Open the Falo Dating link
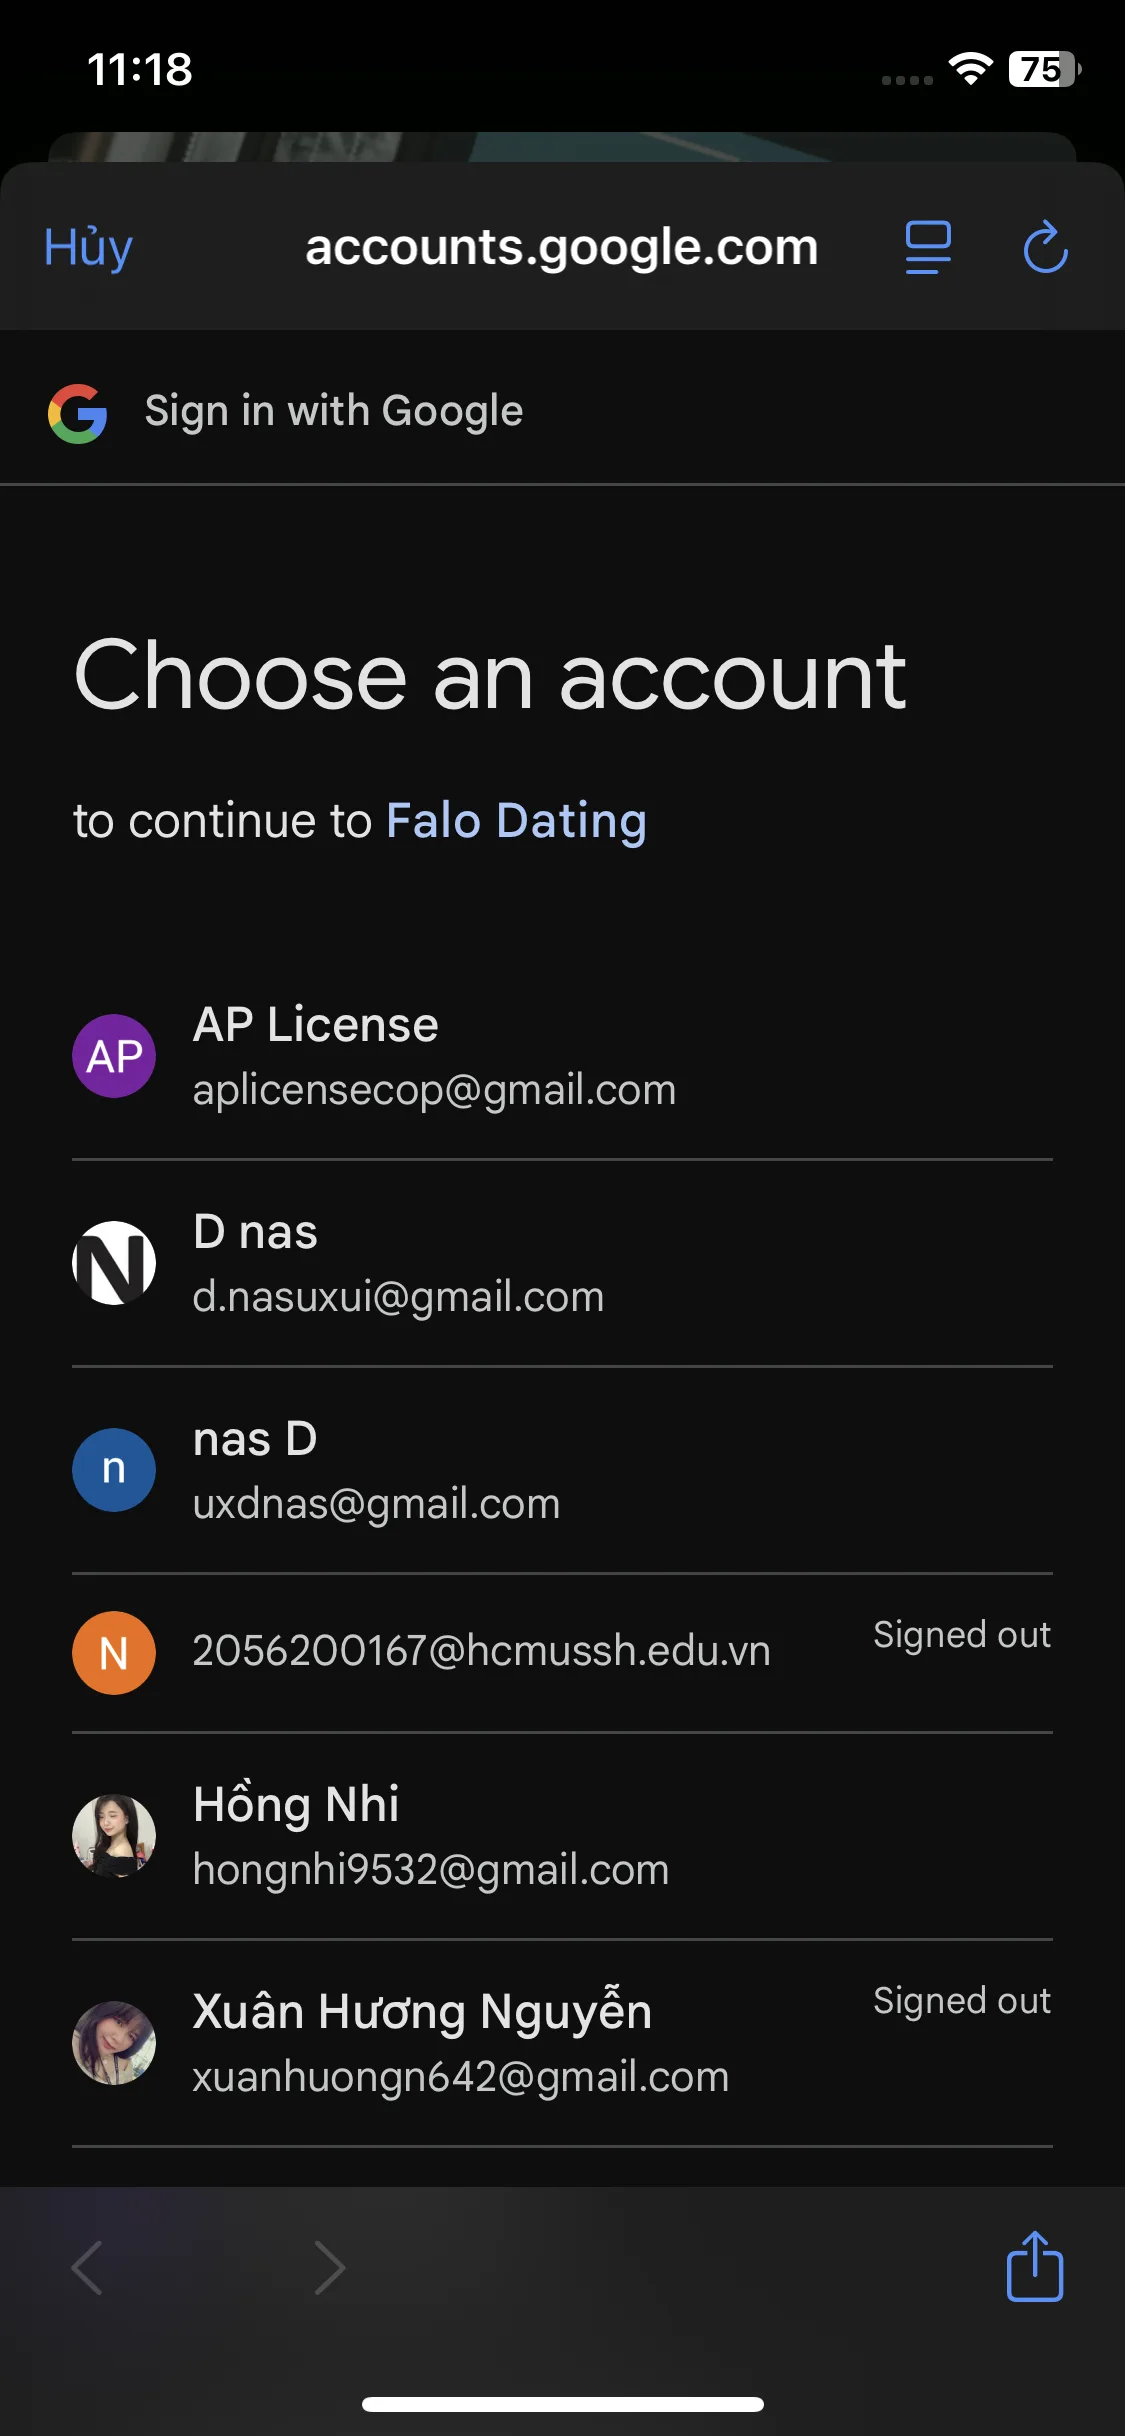Viewport: 1125px width, 2436px height. tap(516, 821)
